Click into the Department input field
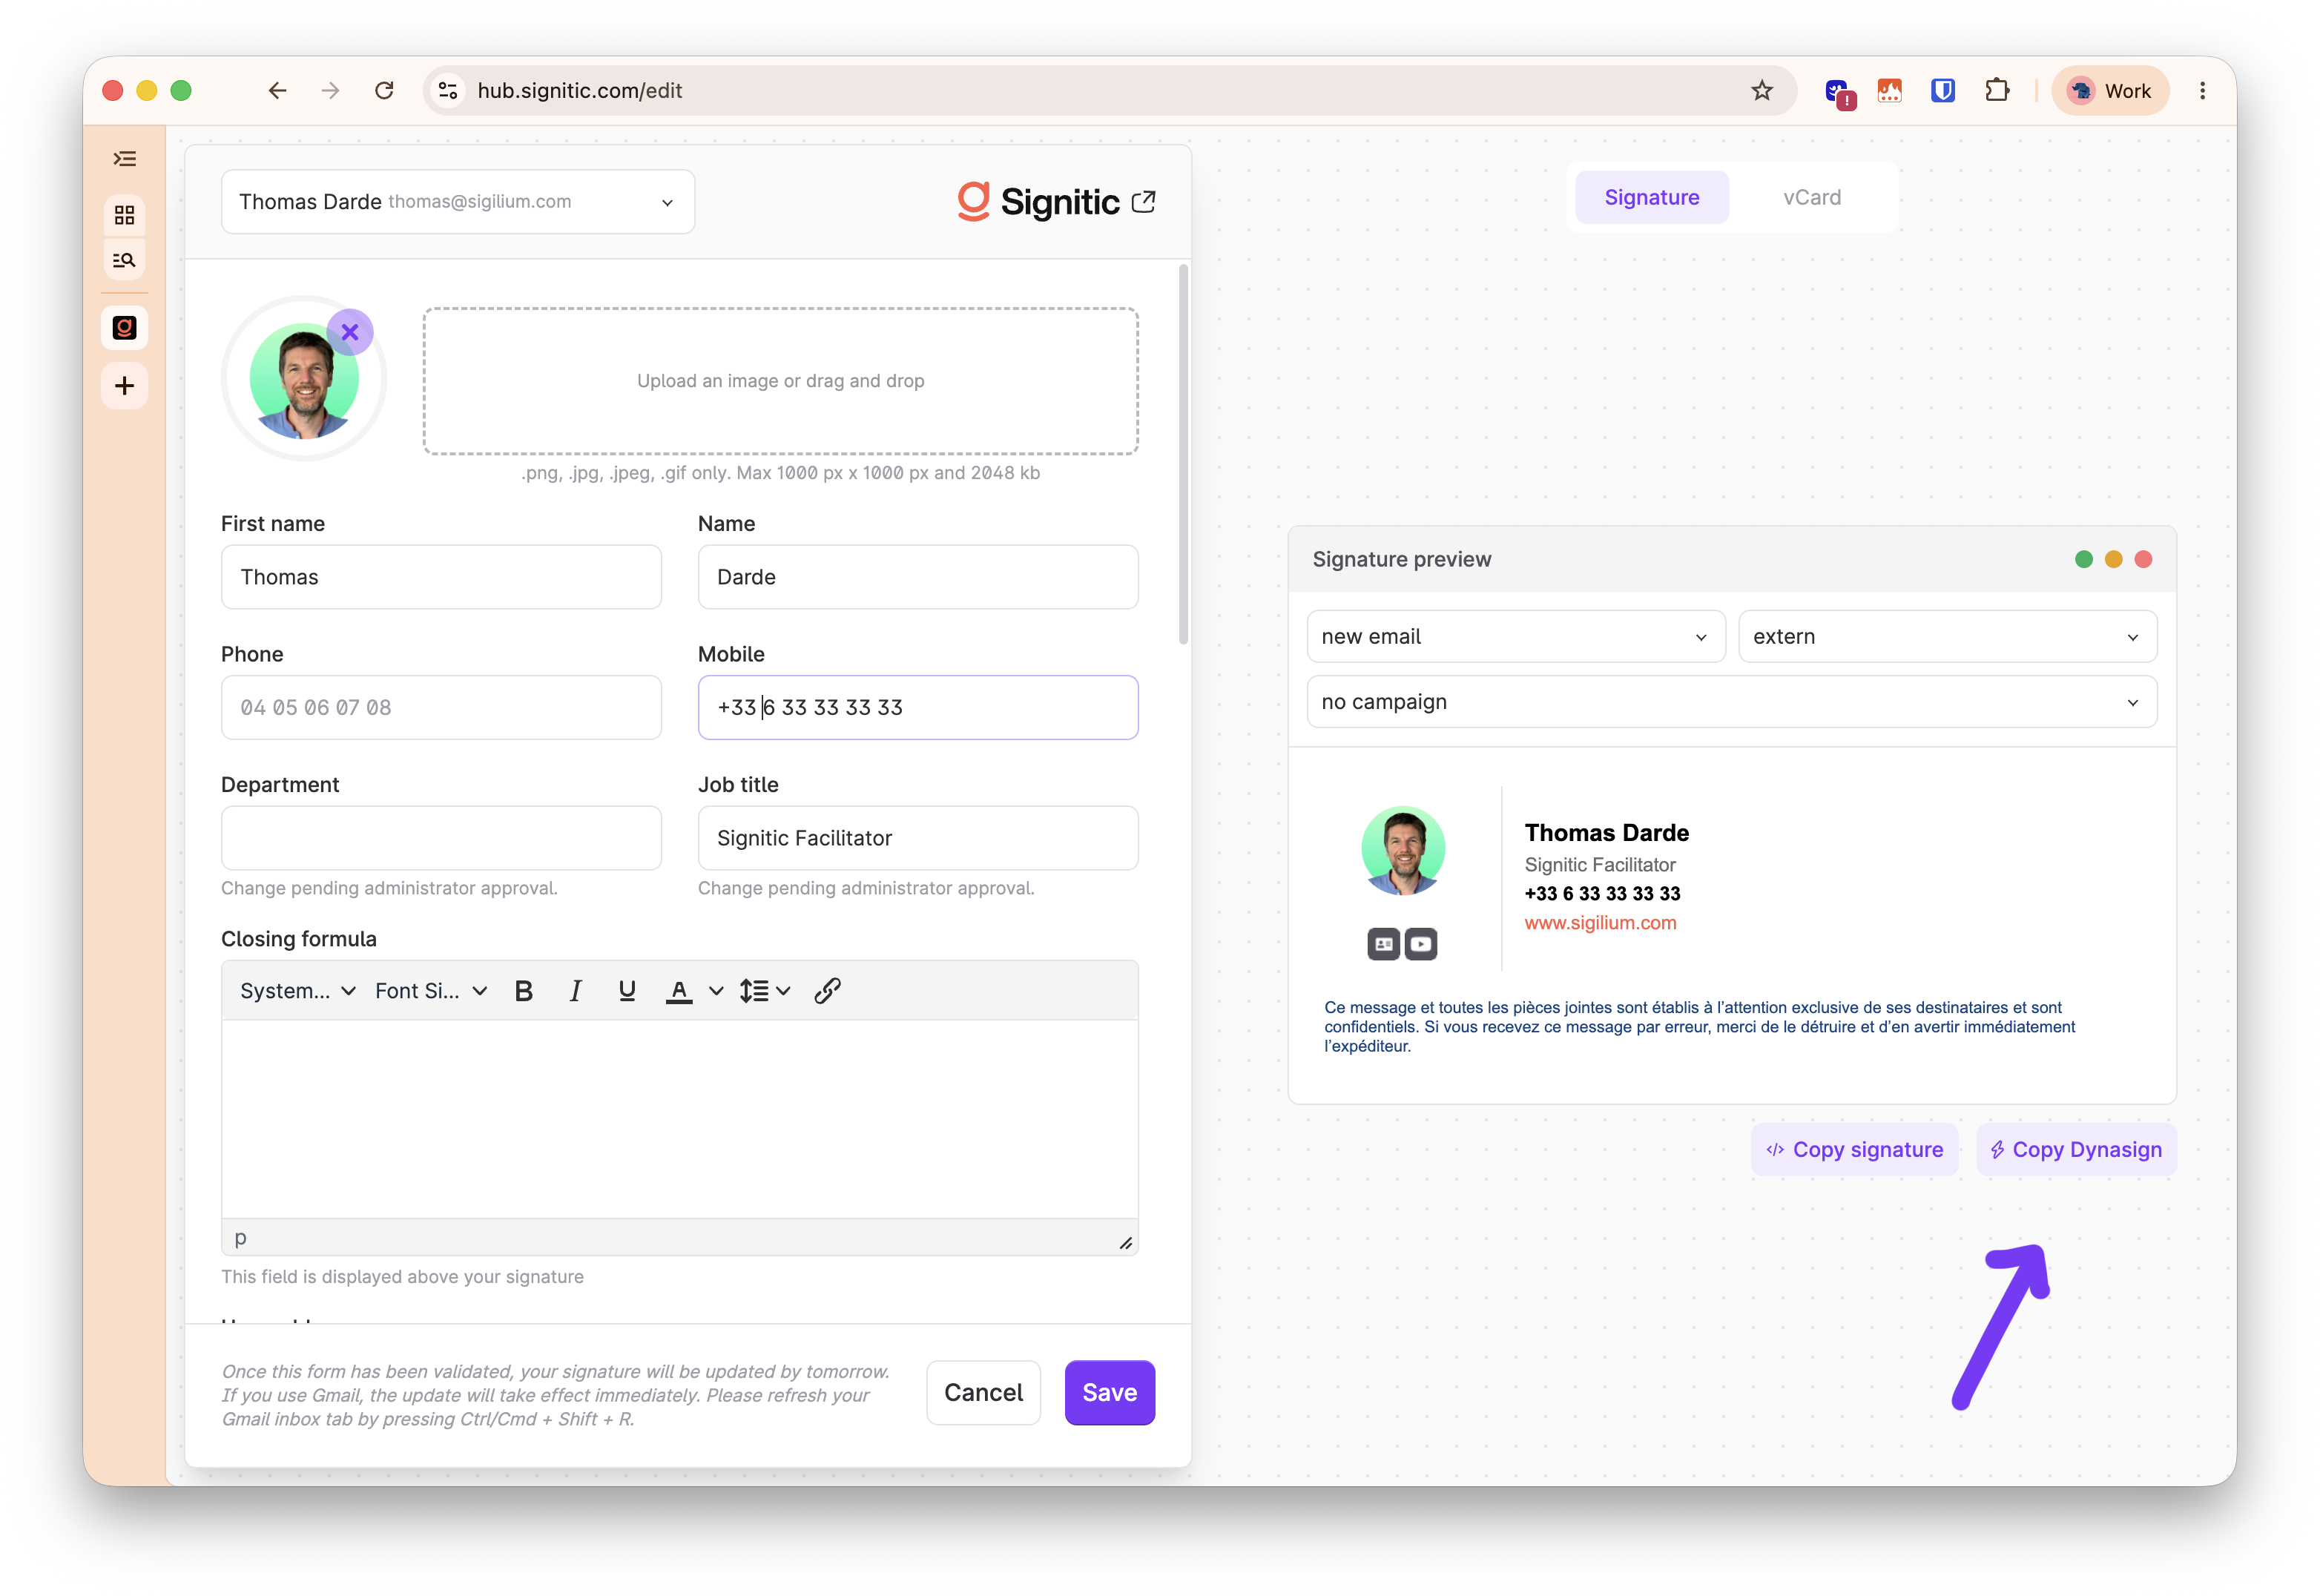Image resolution: width=2320 pixels, height=1596 pixels. (442, 838)
